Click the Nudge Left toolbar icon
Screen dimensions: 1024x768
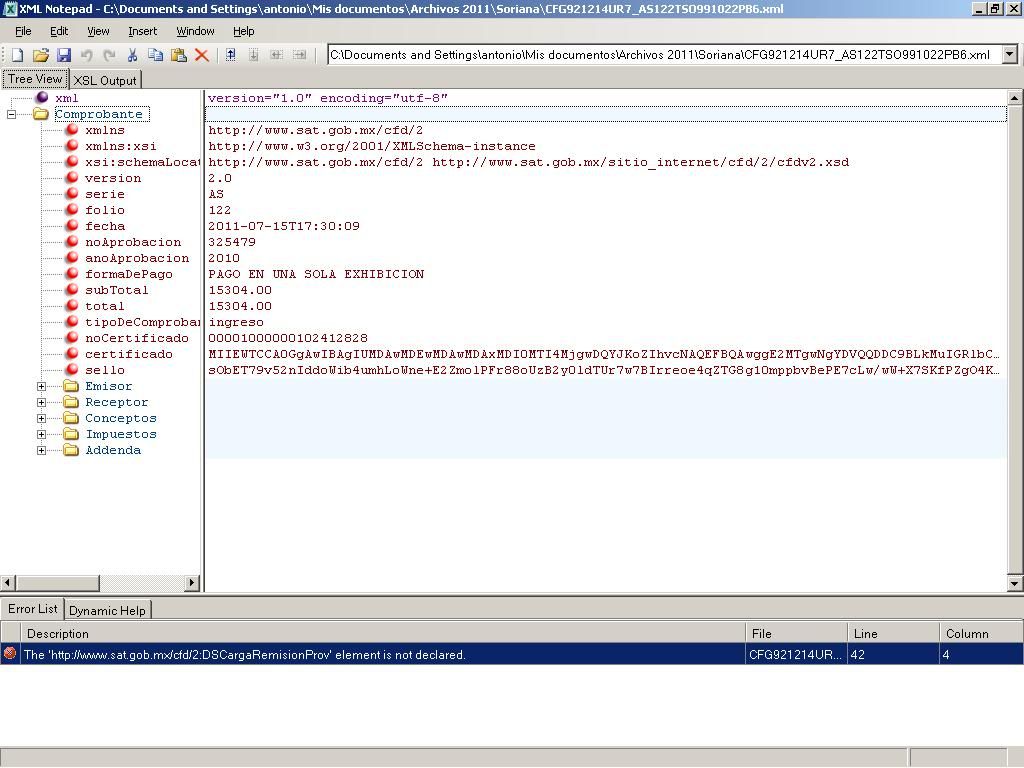click(x=276, y=55)
